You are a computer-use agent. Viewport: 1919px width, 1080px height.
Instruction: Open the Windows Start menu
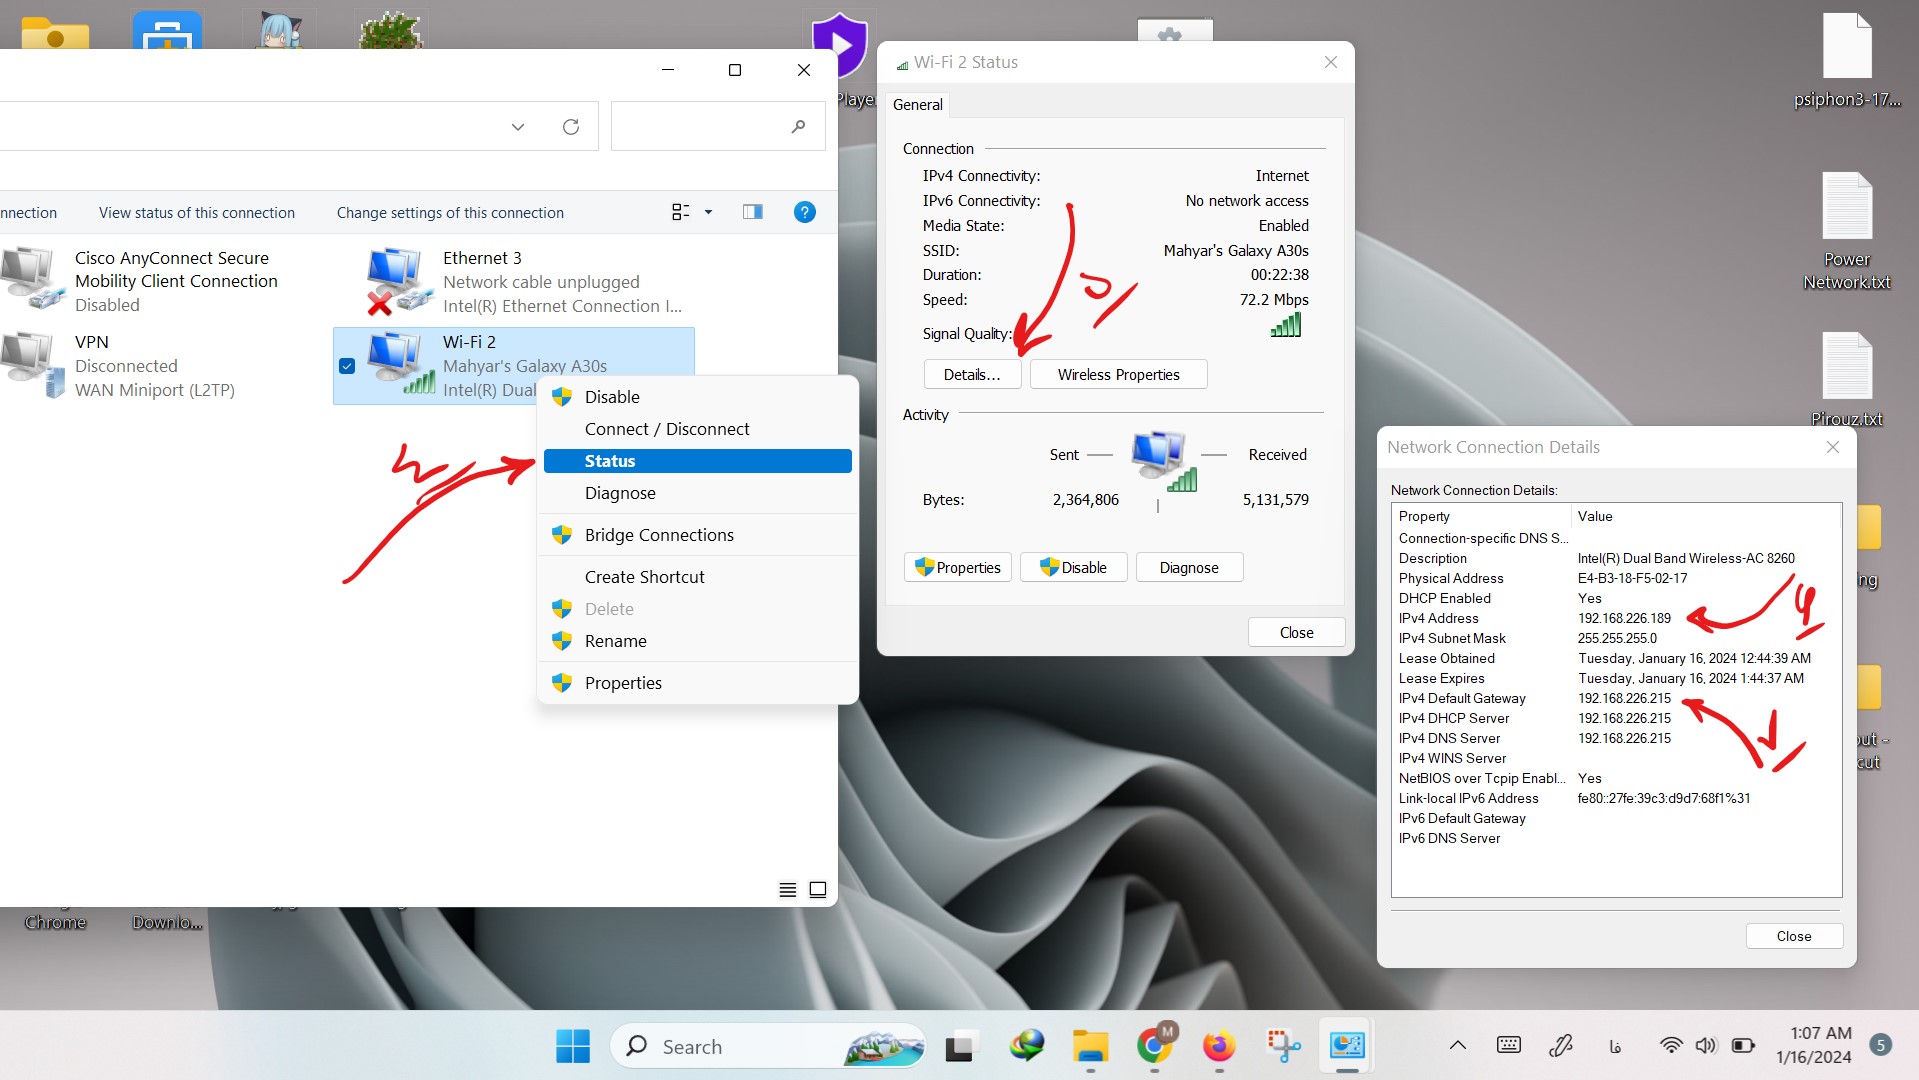573,1046
